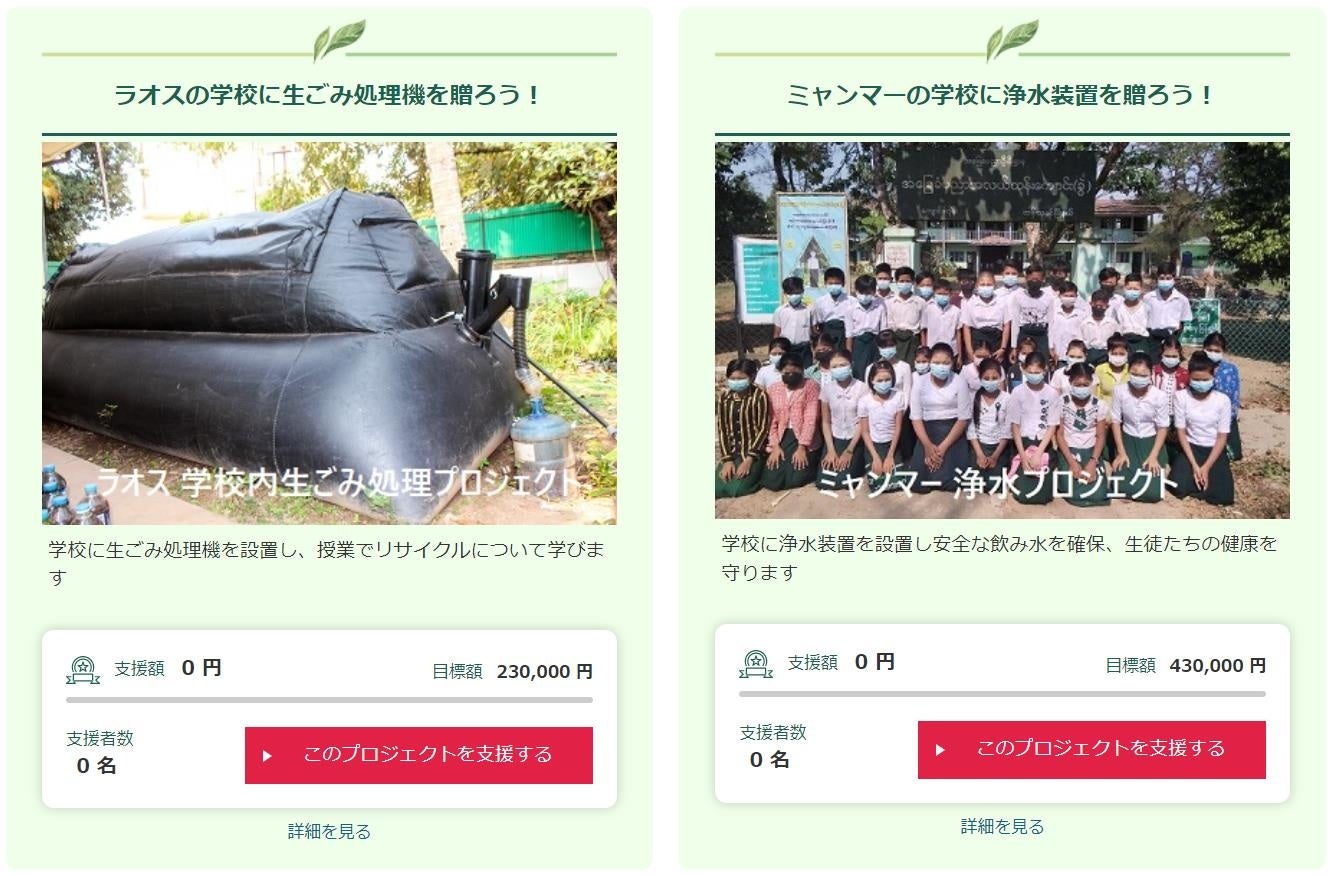Click the heading ラオスの学校に生ごみ処理機を贈ろう！
This screenshot has width=1331, height=876.
click(329, 96)
